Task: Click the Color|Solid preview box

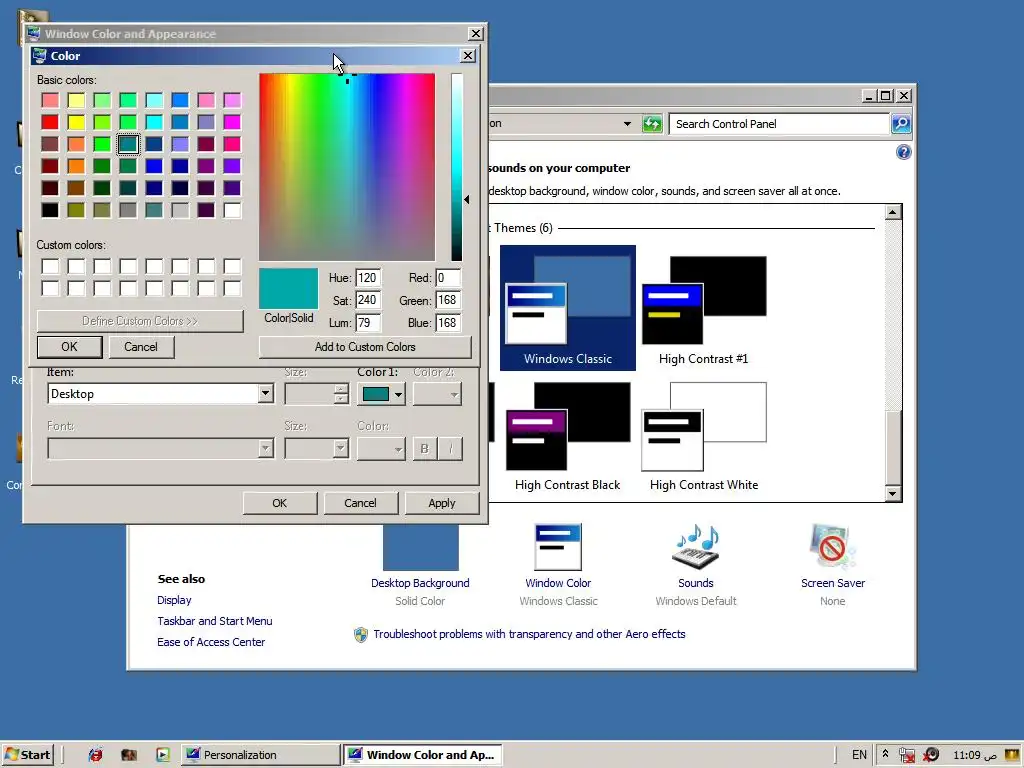Action: click(289, 288)
